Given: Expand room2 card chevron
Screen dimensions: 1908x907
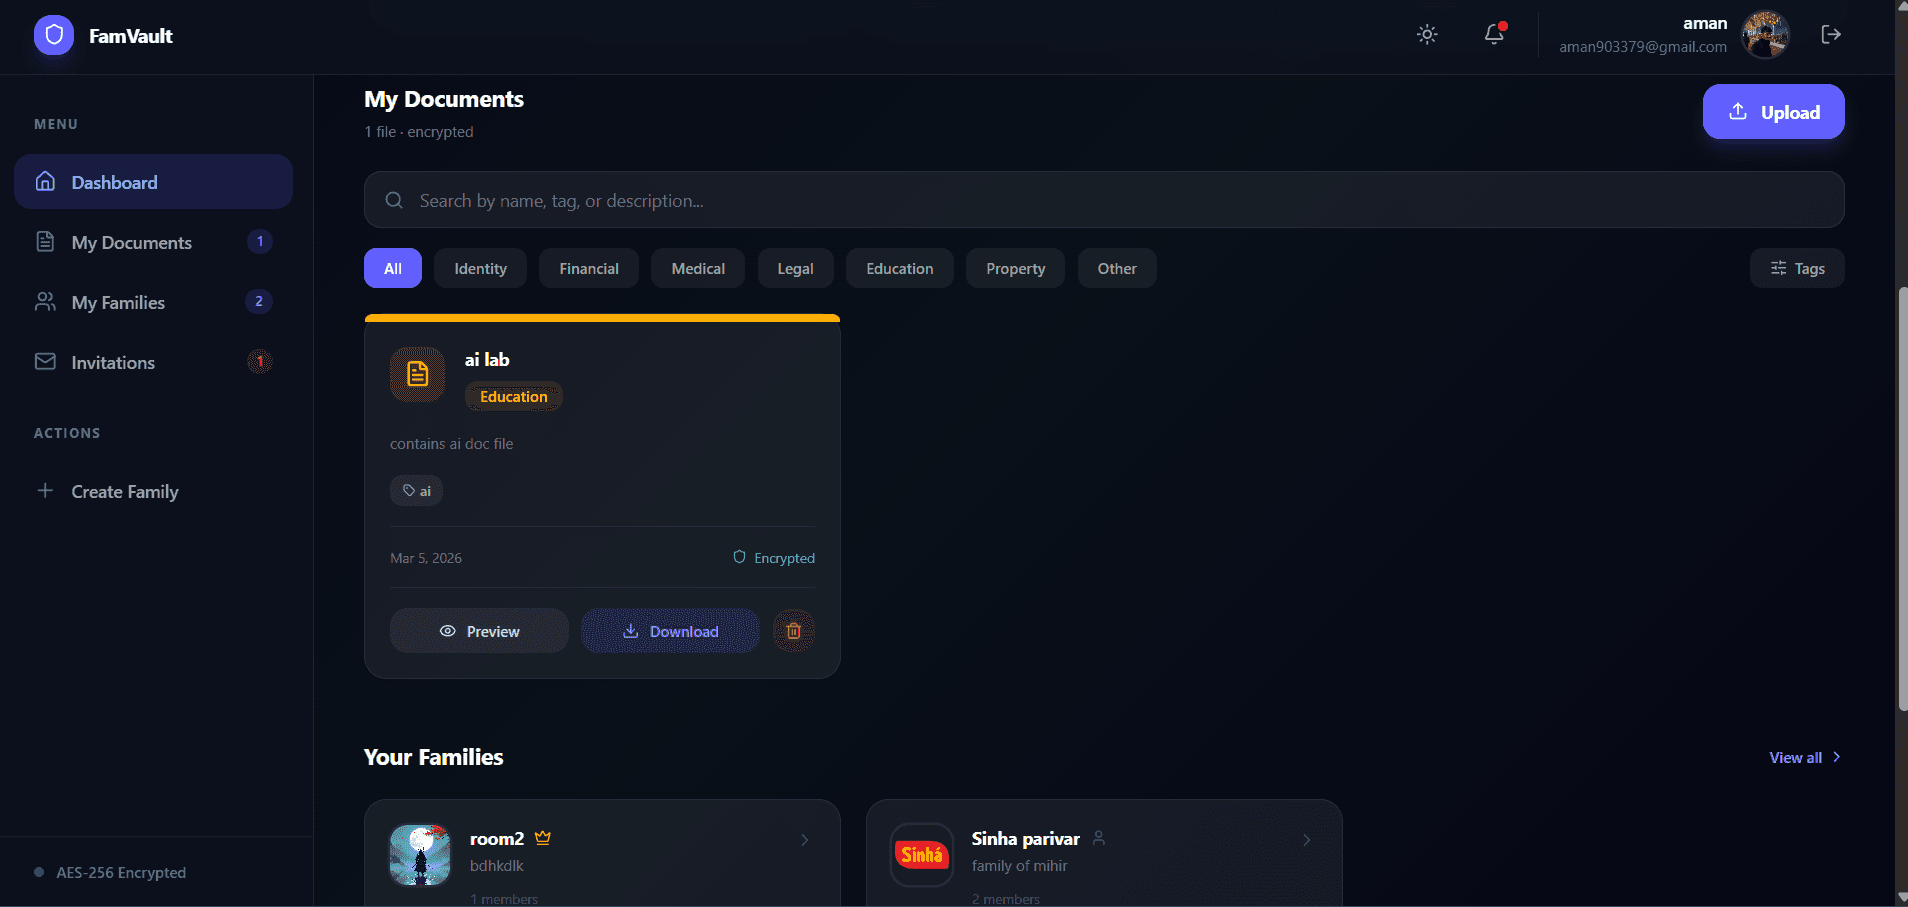Looking at the screenshot, I should click(x=805, y=840).
